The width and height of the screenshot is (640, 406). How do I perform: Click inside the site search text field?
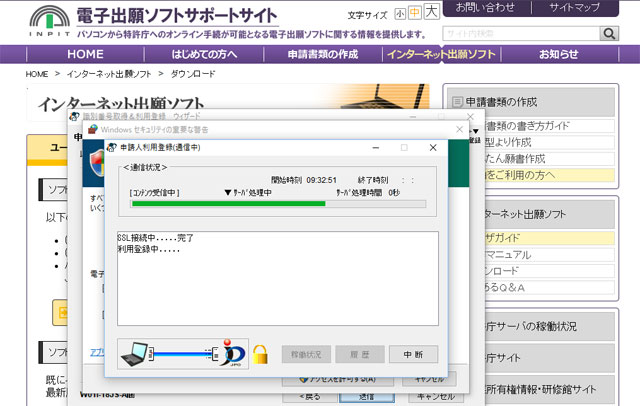point(520,33)
